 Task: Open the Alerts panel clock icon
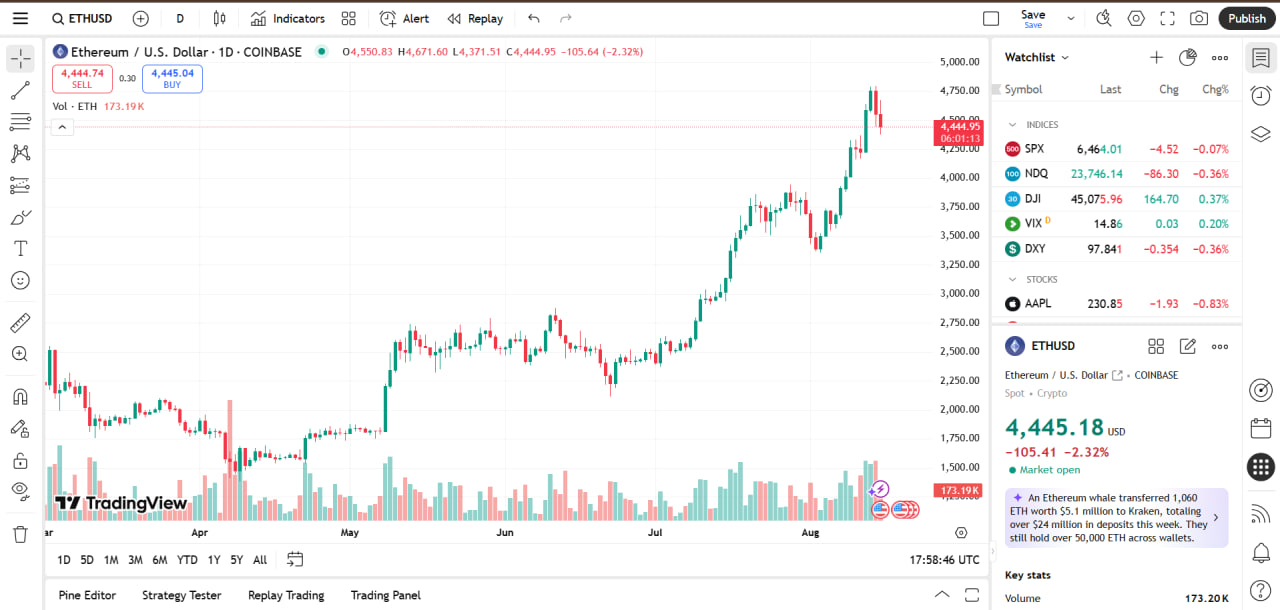1261,95
